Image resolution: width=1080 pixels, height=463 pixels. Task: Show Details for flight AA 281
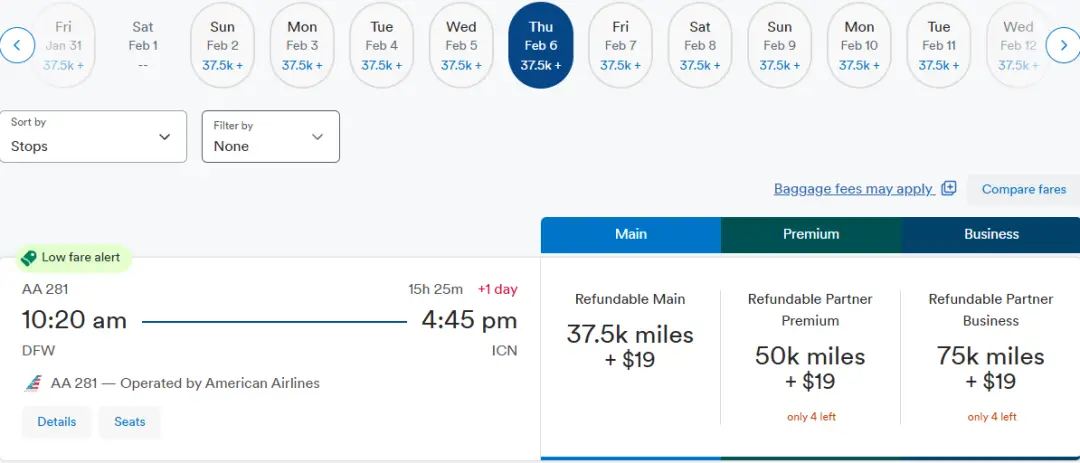coord(57,422)
